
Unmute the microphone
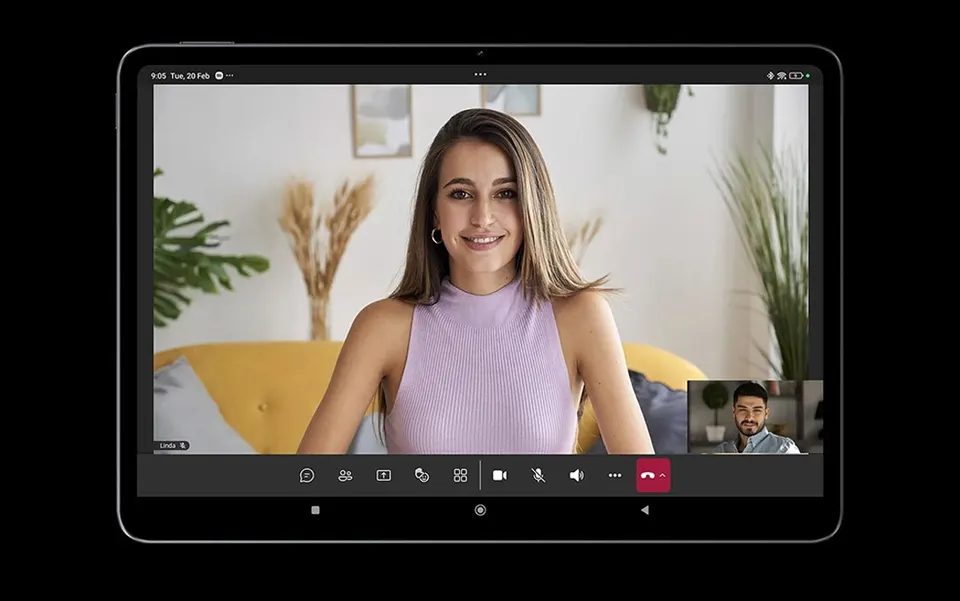(538, 476)
